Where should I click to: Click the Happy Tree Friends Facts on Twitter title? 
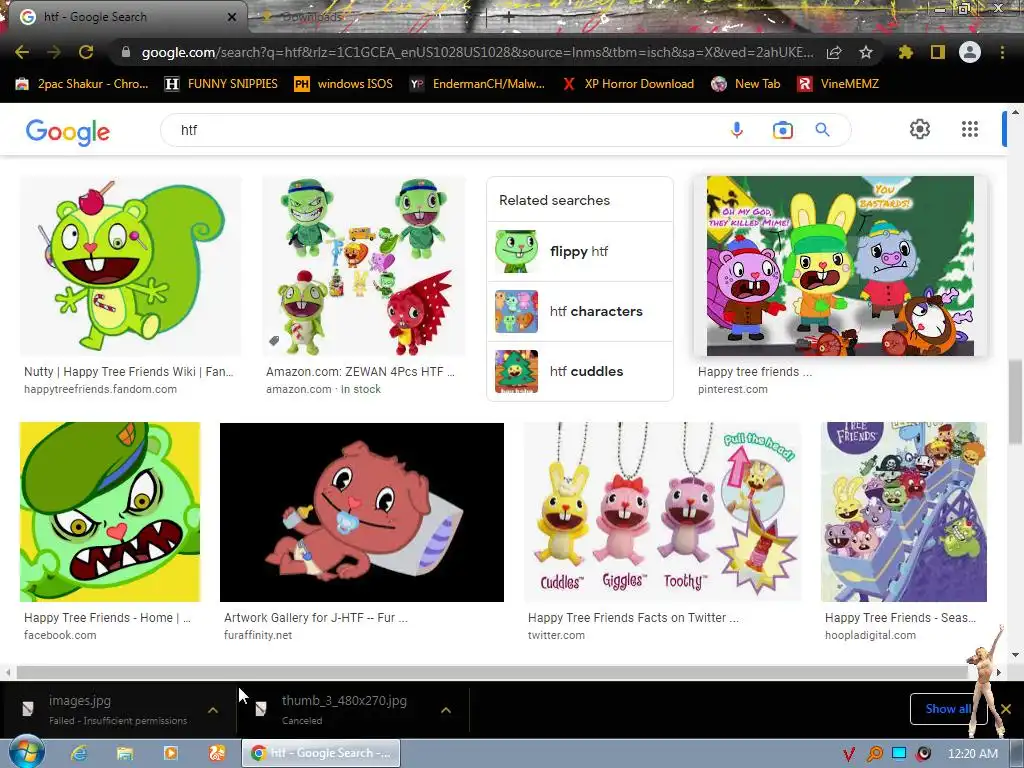tap(633, 618)
